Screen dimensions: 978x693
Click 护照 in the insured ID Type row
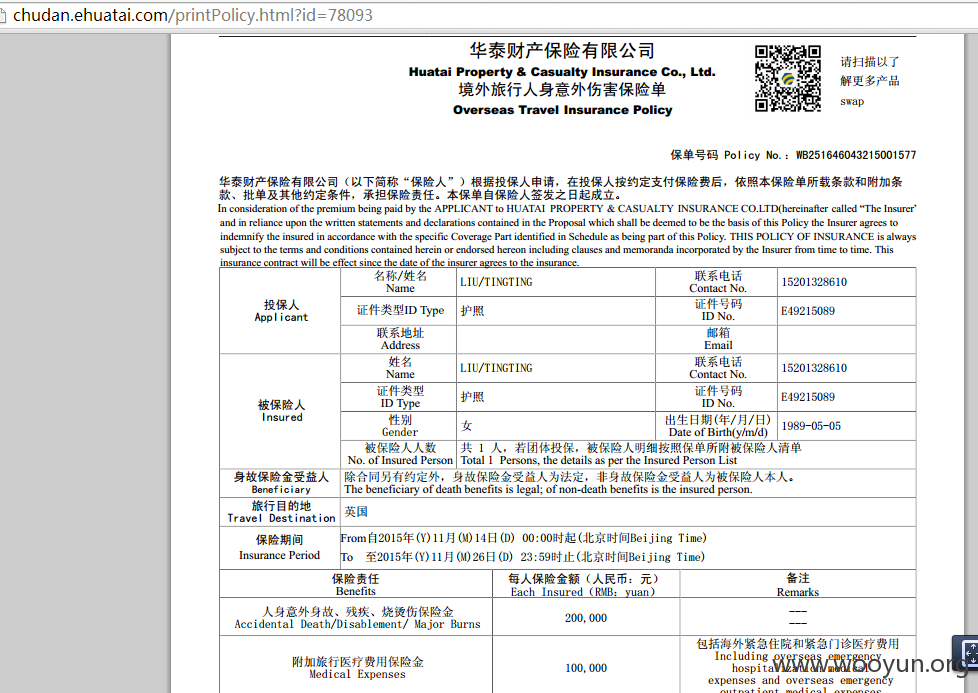click(x=472, y=397)
